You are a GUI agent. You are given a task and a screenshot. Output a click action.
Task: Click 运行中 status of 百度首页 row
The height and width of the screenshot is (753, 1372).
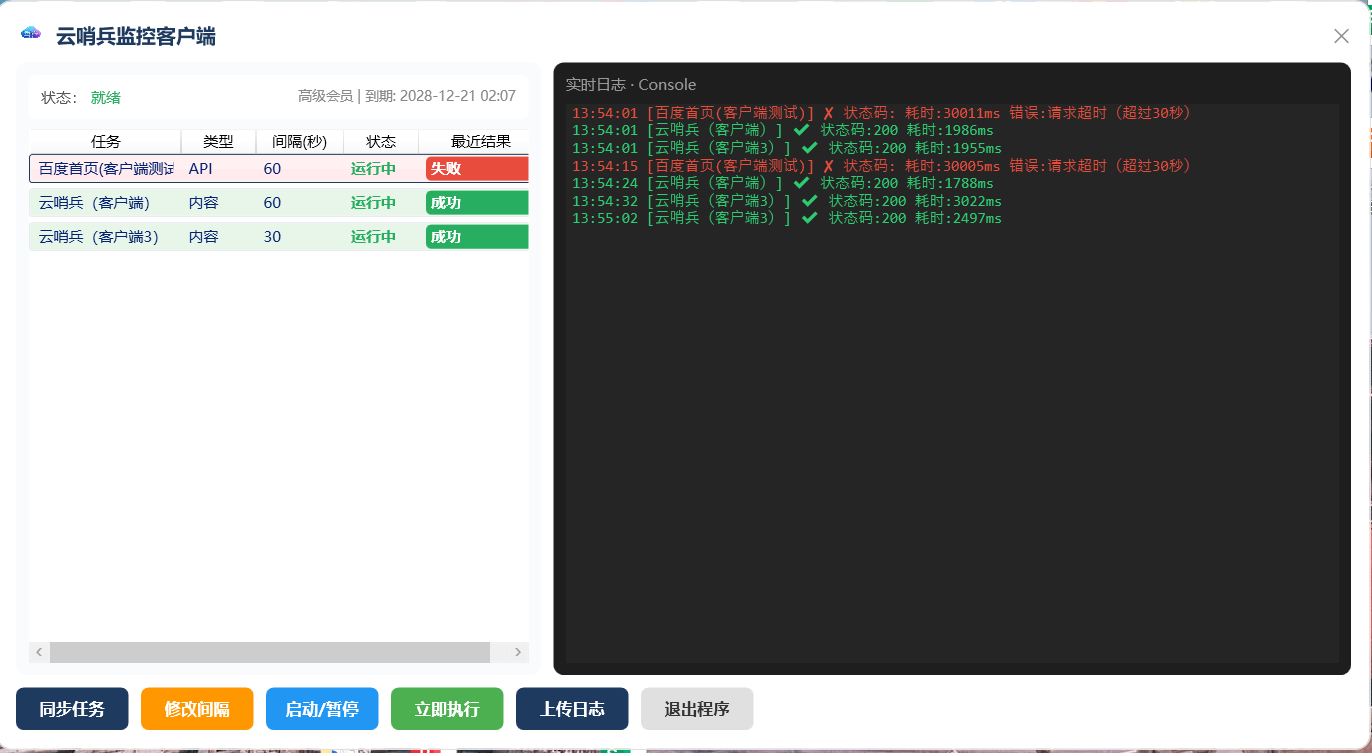(373, 169)
